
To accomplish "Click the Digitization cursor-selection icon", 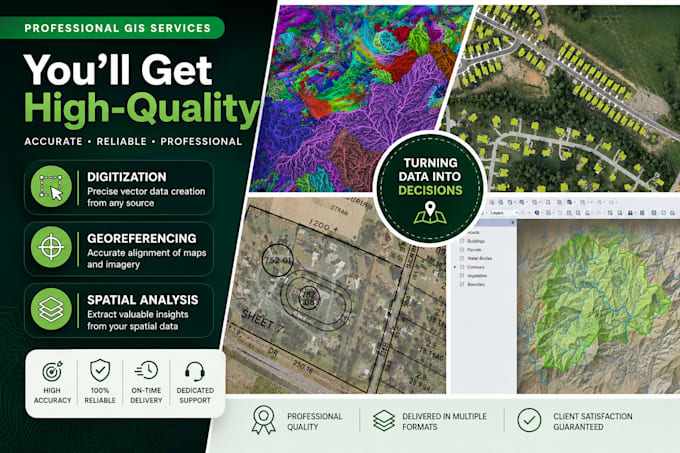I will coord(51,186).
